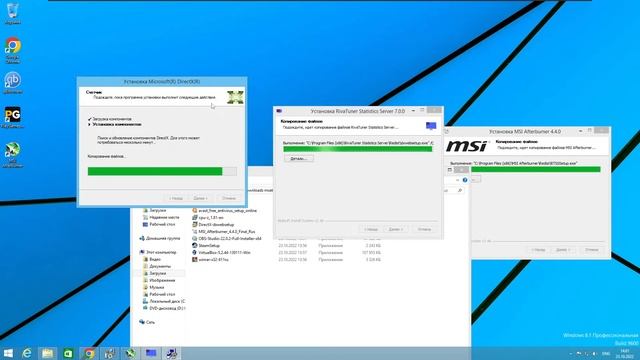Click the RivaTuner title bar icon
This screenshot has width=640, height=360.
[279, 111]
